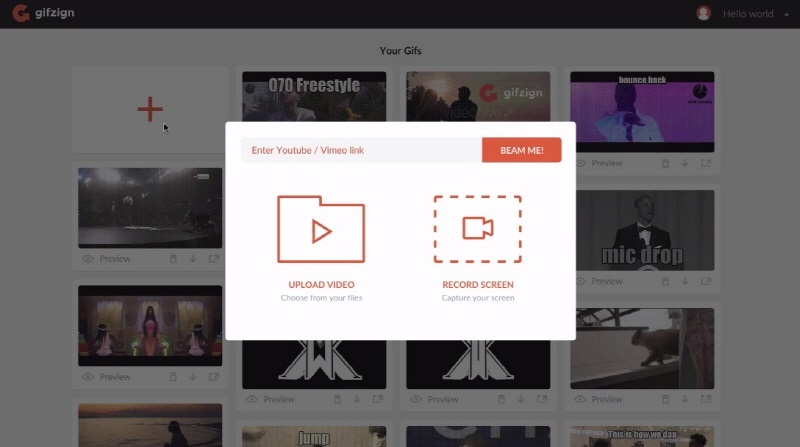The width and height of the screenshot is (800, 447).
Task: Open the 070 Freestyle gif thumbnail
Action: [314, 96]
